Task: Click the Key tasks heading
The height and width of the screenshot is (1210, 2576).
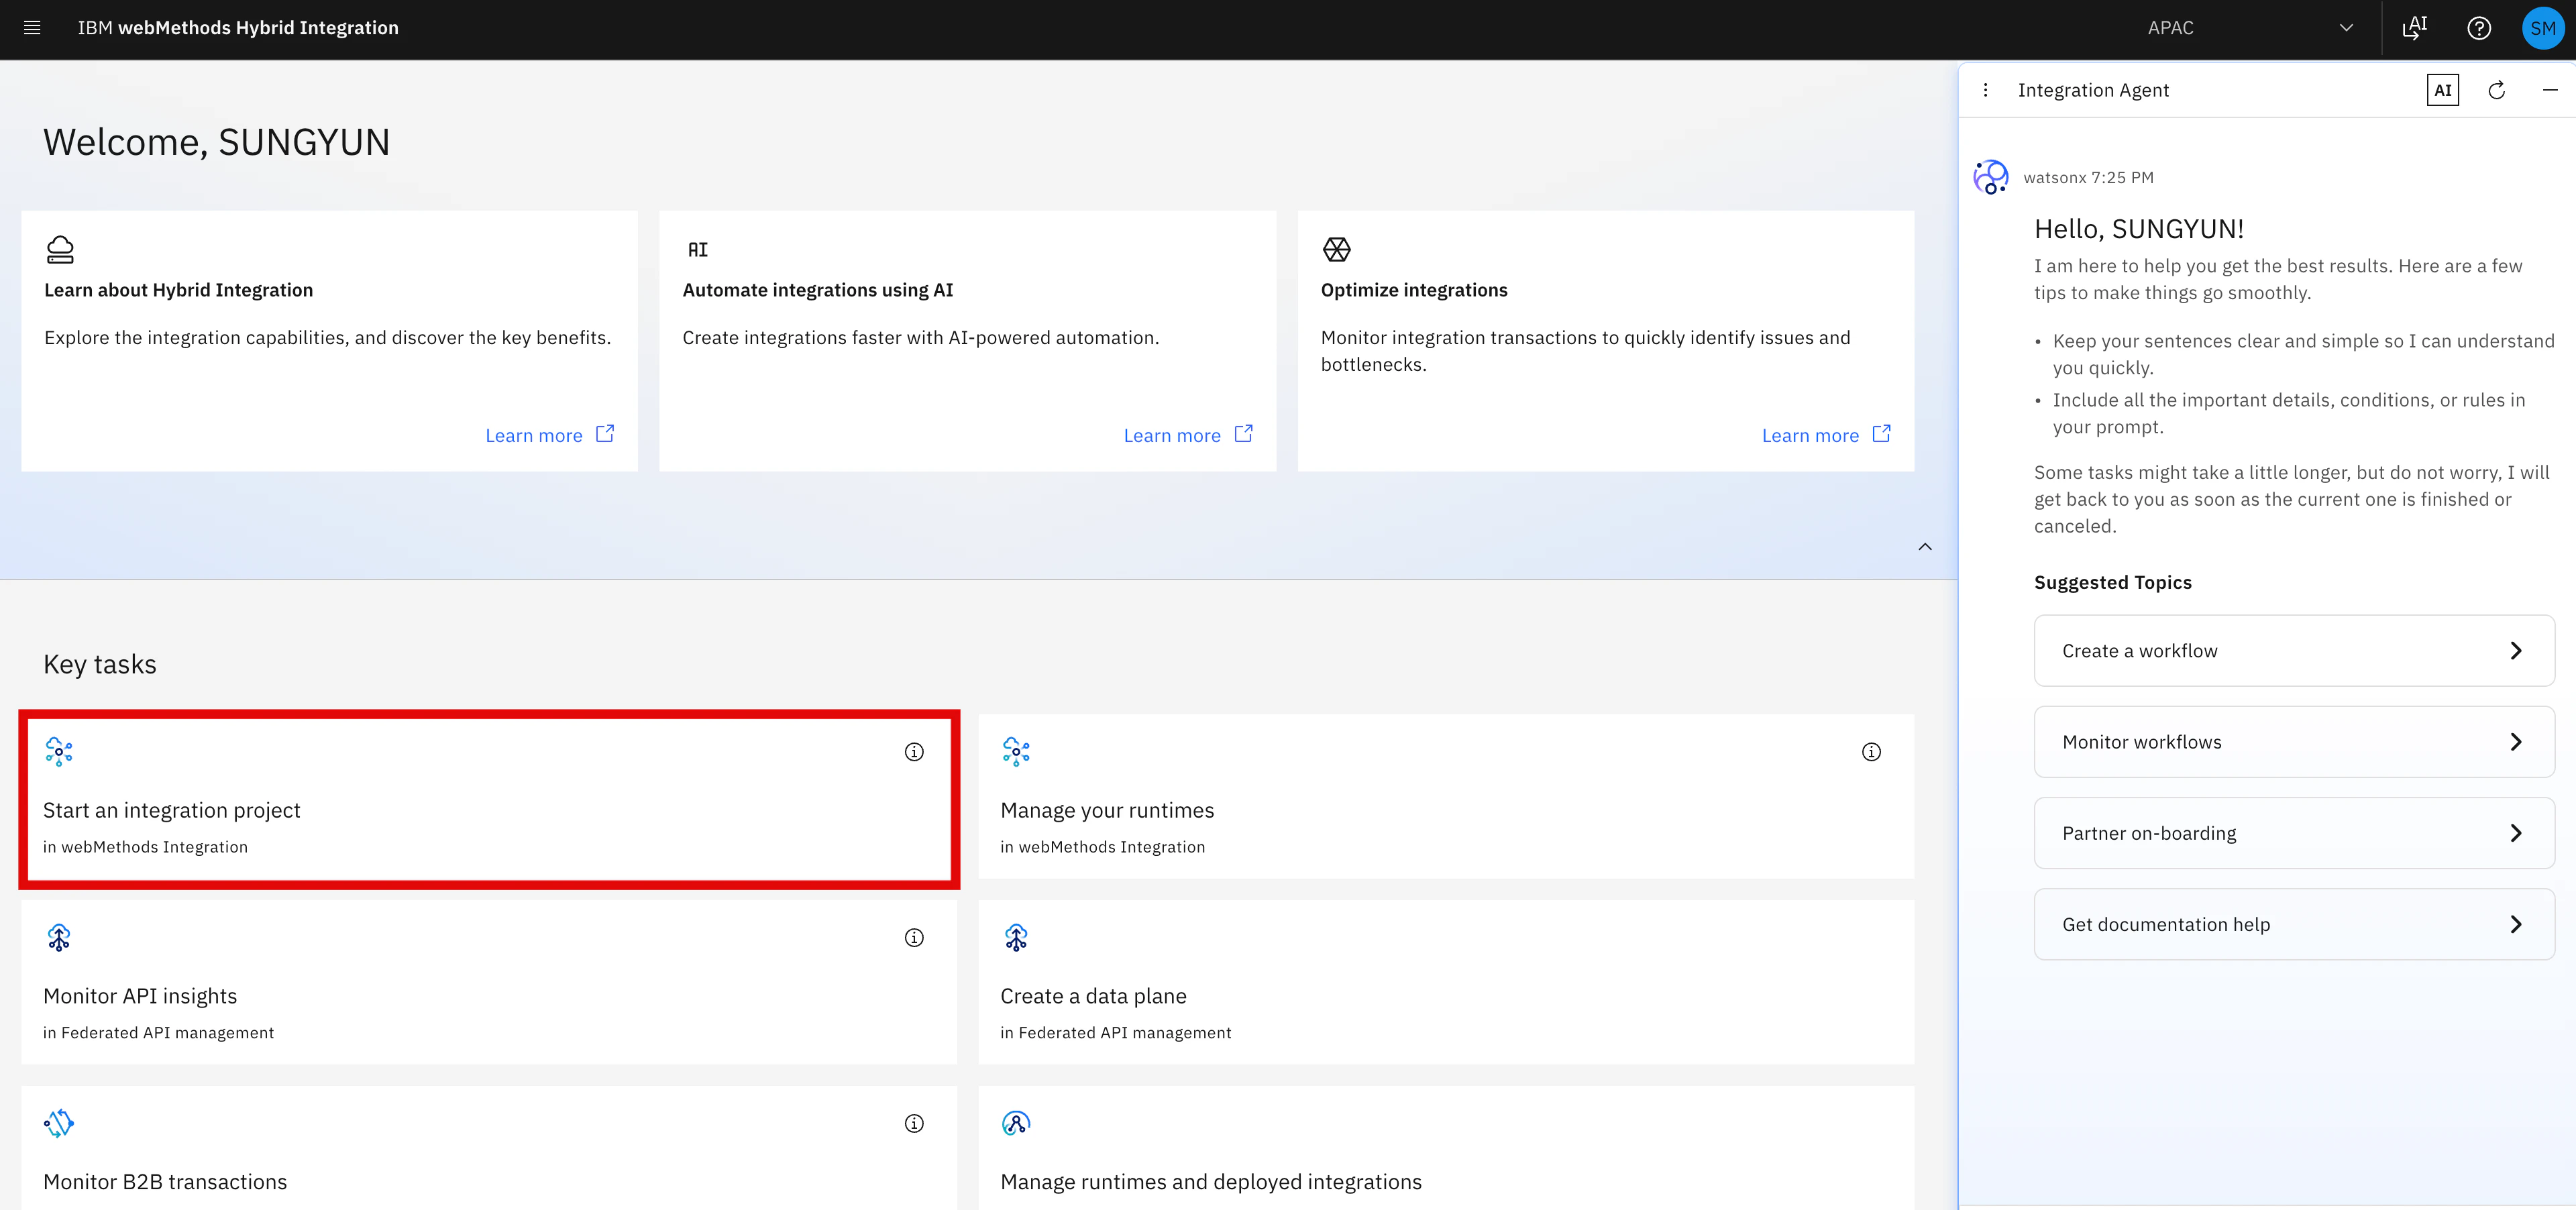Action: tap(100, 665)
